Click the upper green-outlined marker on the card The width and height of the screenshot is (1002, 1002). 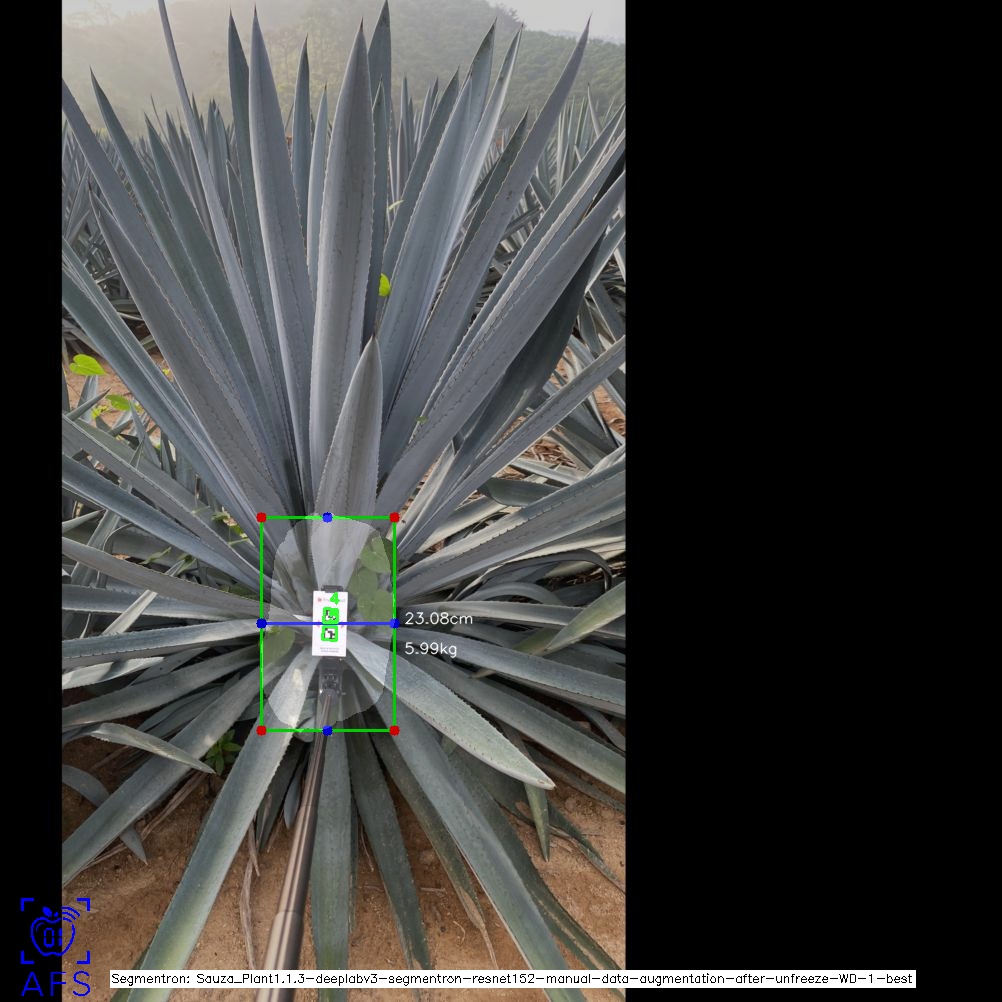(x=330, y=615)
